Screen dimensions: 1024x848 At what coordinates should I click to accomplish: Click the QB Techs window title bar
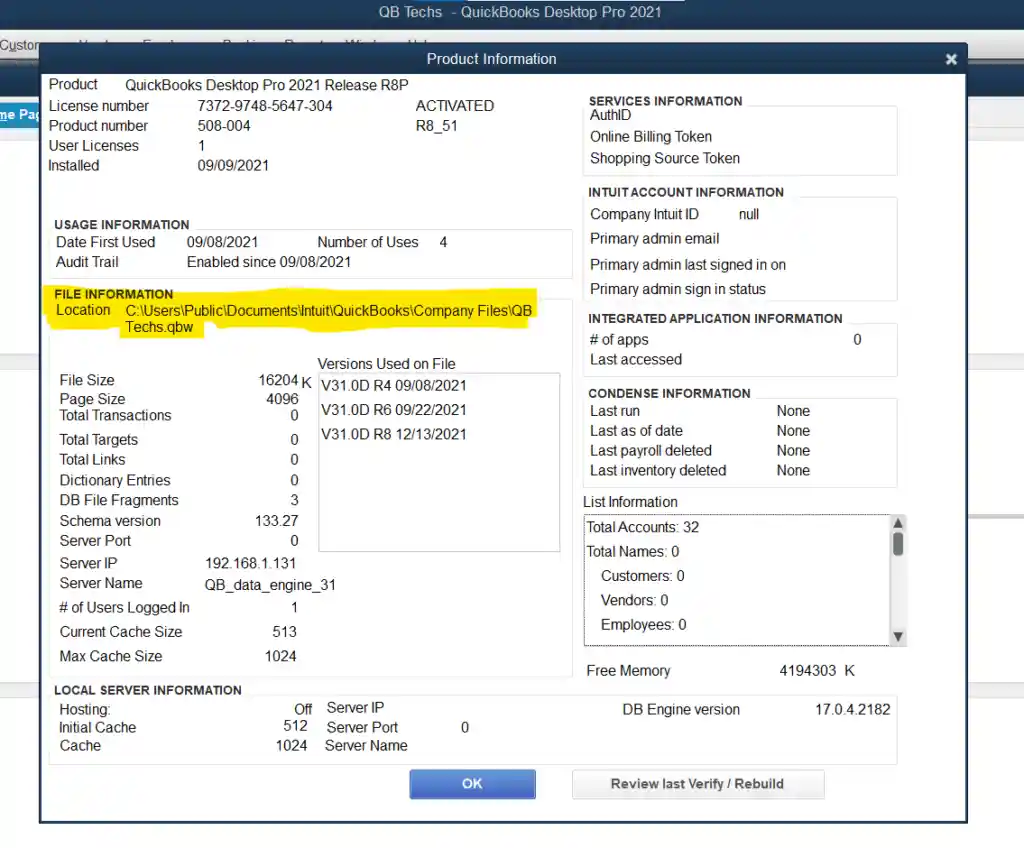(520, 12)
